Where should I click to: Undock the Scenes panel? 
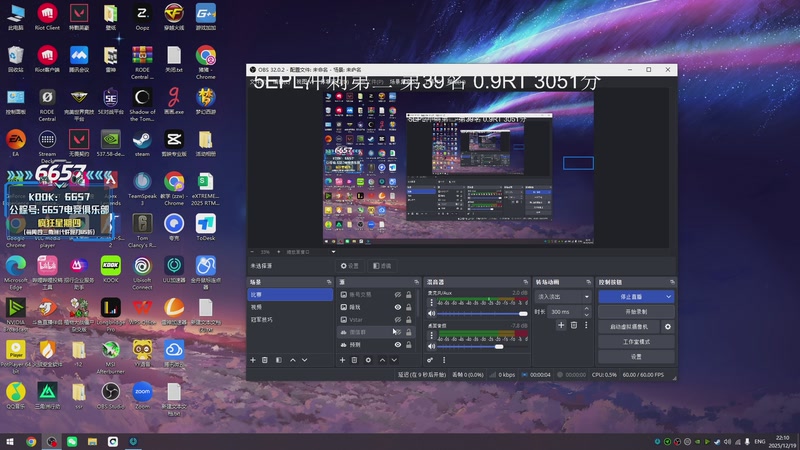point(329,282)
